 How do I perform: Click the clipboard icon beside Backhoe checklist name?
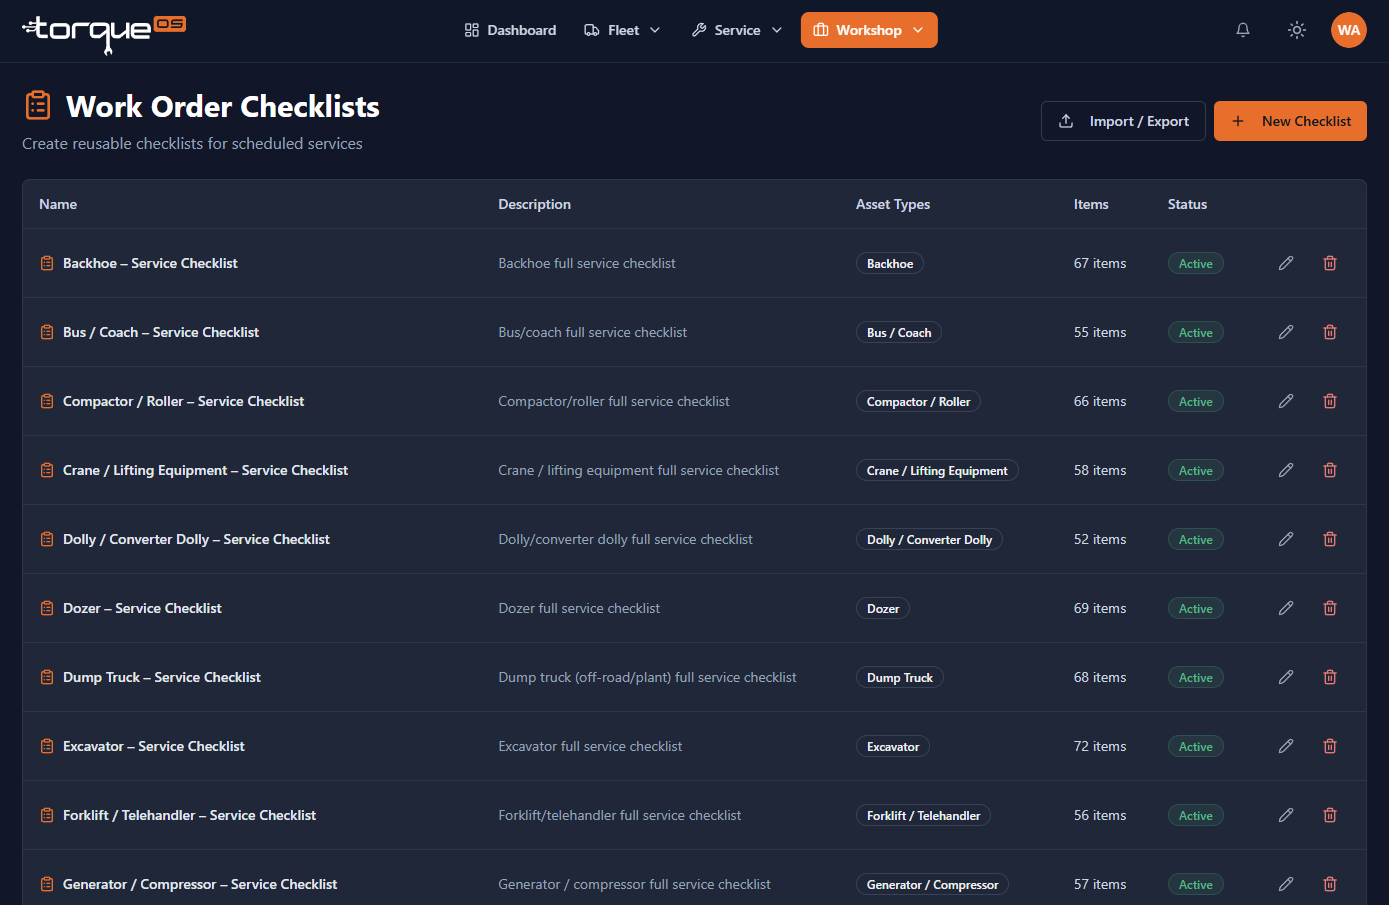(x=47, y=263)
